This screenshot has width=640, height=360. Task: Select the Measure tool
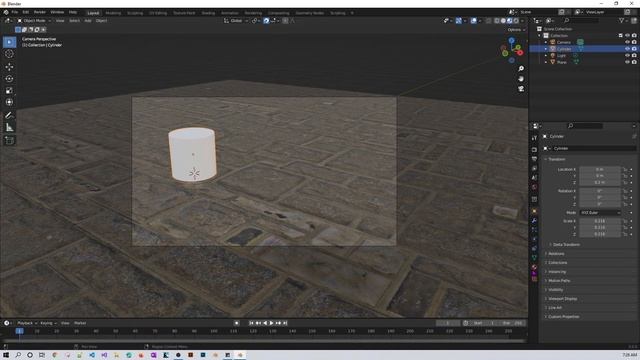click(x=9, y=128)
